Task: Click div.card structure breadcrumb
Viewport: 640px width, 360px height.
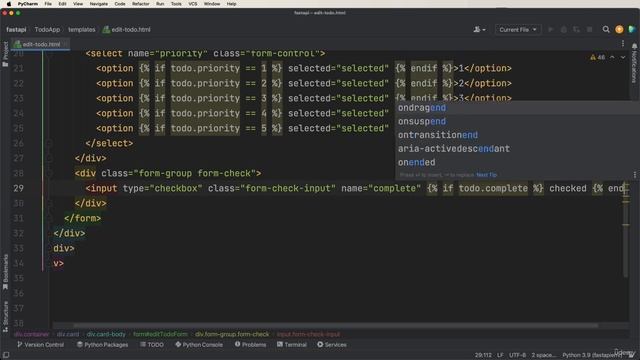Action: tap(68, 334)
